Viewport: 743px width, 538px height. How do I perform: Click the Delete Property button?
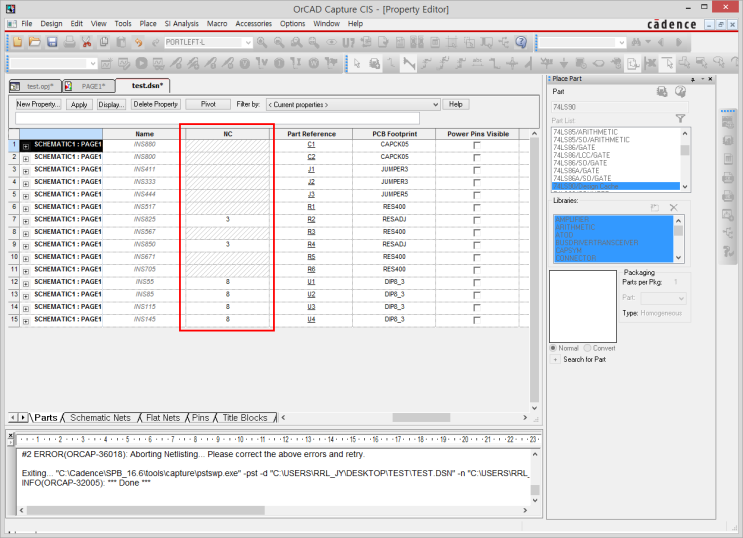[x=155, y=104]
